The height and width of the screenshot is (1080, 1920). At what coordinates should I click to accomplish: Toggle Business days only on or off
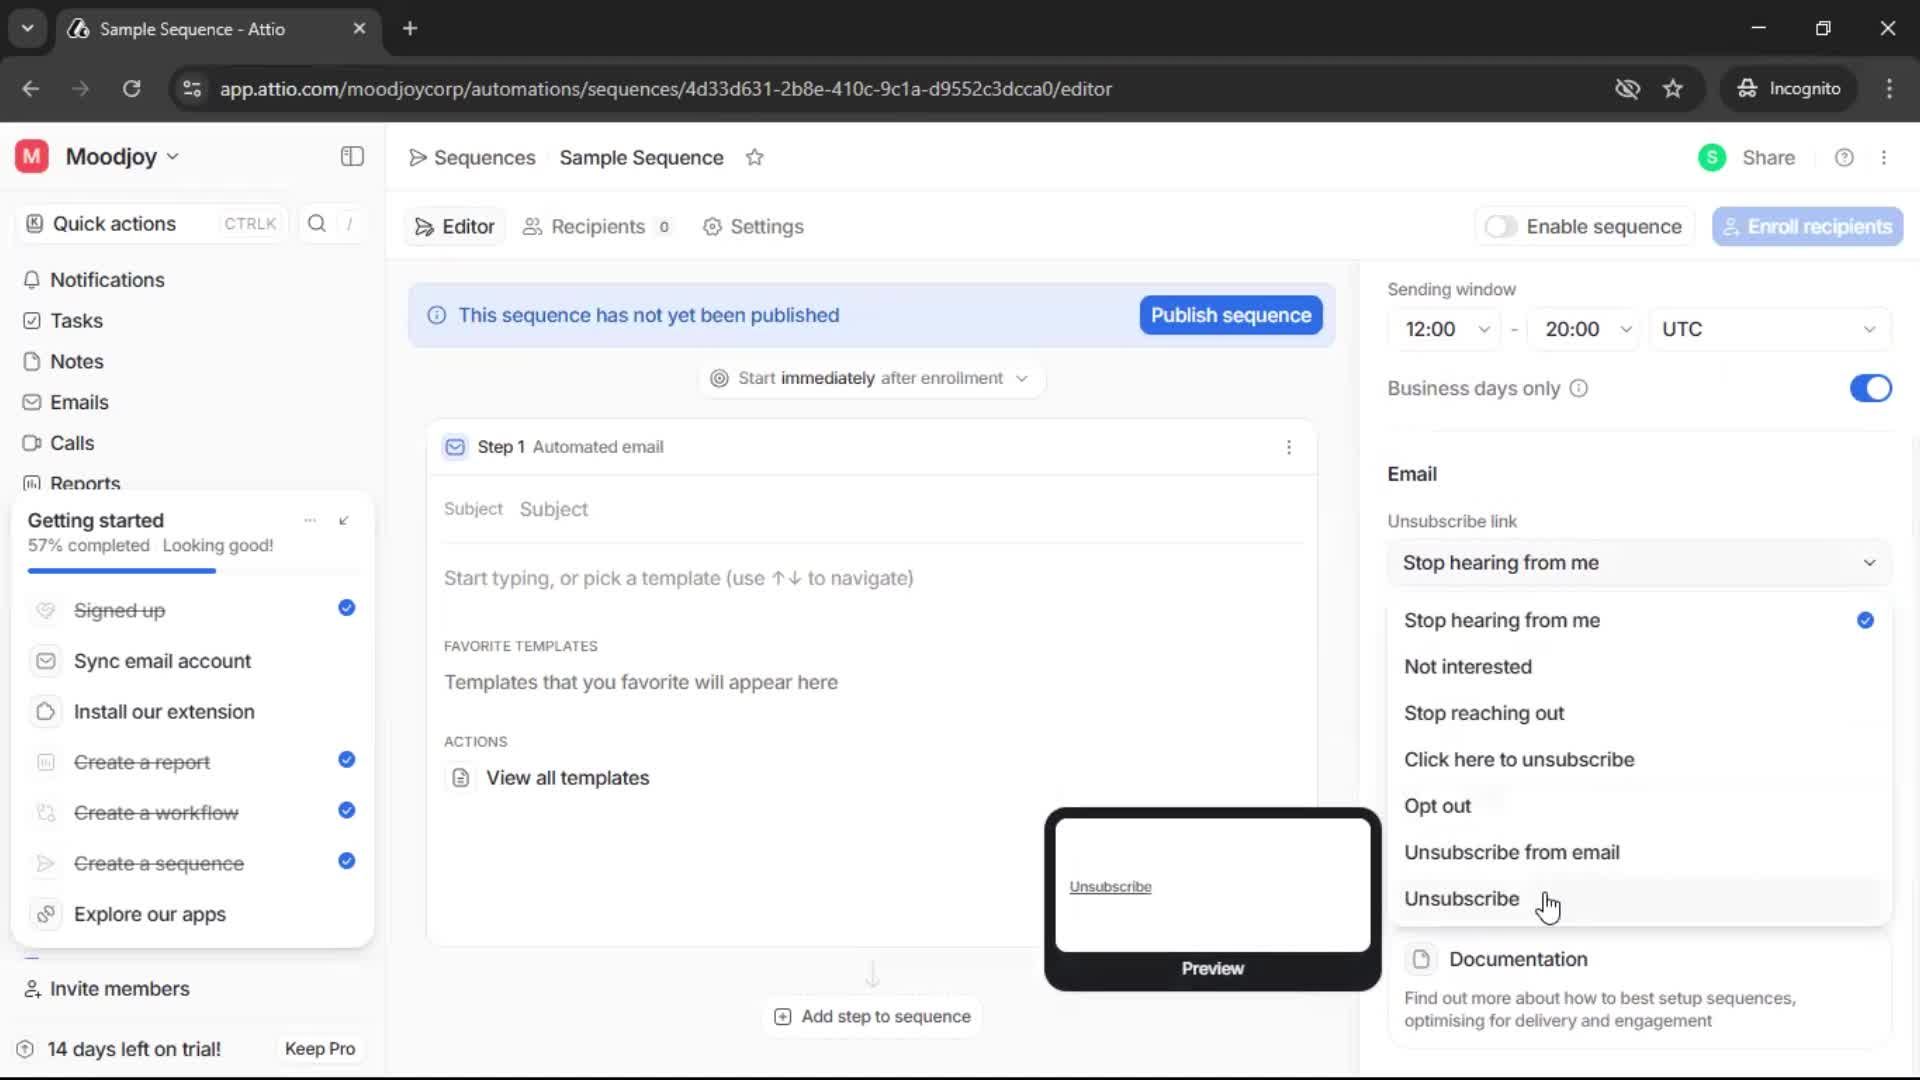[1869, 388]
